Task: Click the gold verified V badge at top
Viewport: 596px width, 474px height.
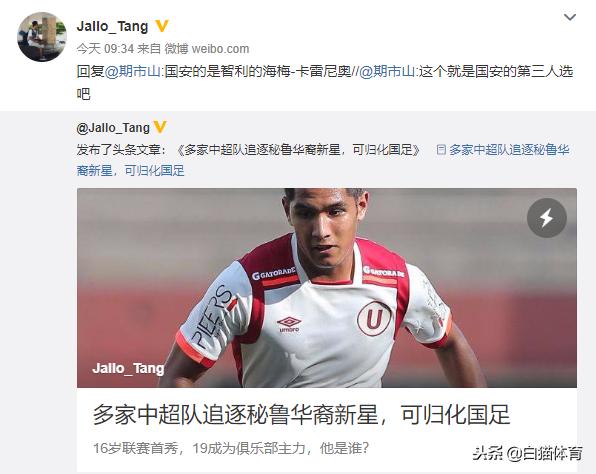Action: click(162, 26)
